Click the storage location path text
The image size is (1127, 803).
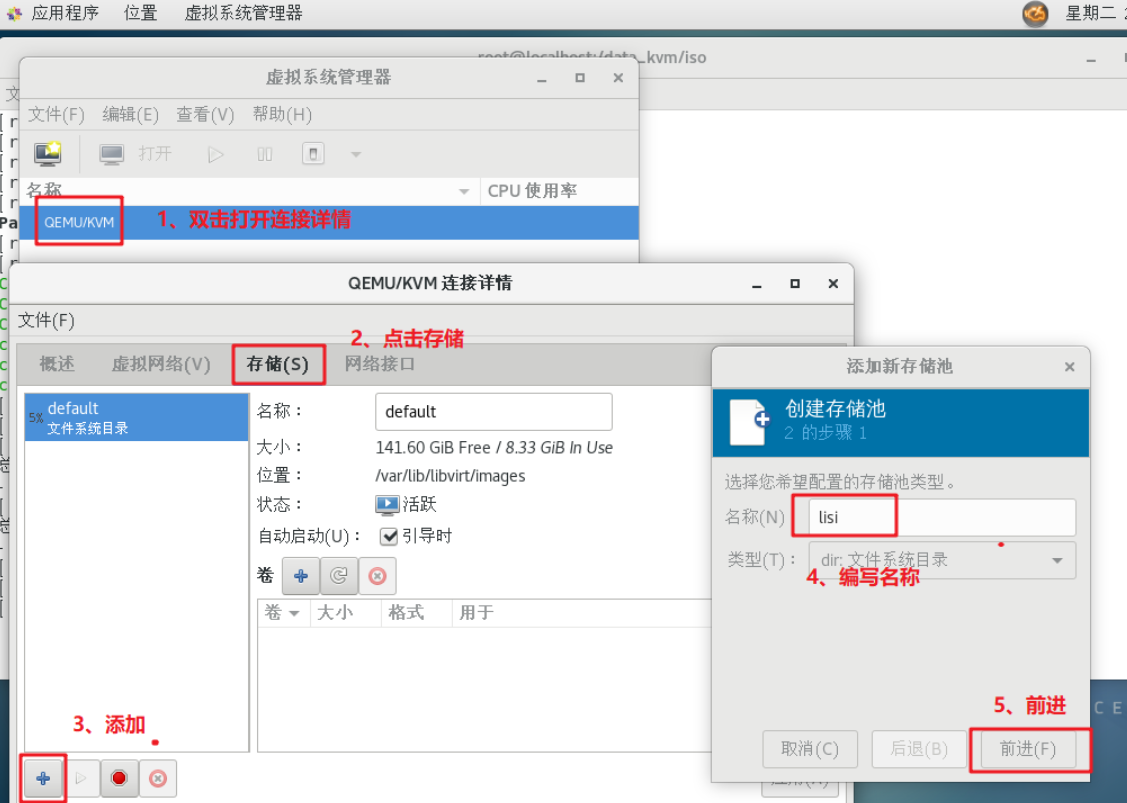[x=450, y=476]
